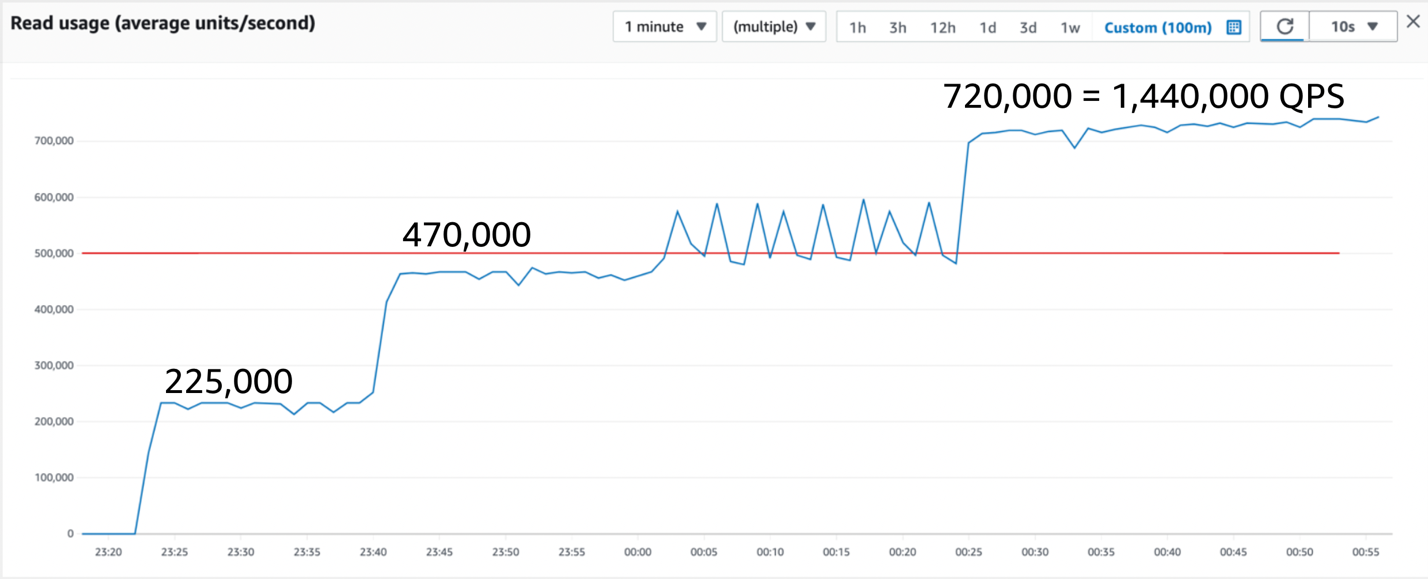This screenshot has width=1428, height=579.
Task: Open the calendar date picker icon
Action: pos(1233,27)
